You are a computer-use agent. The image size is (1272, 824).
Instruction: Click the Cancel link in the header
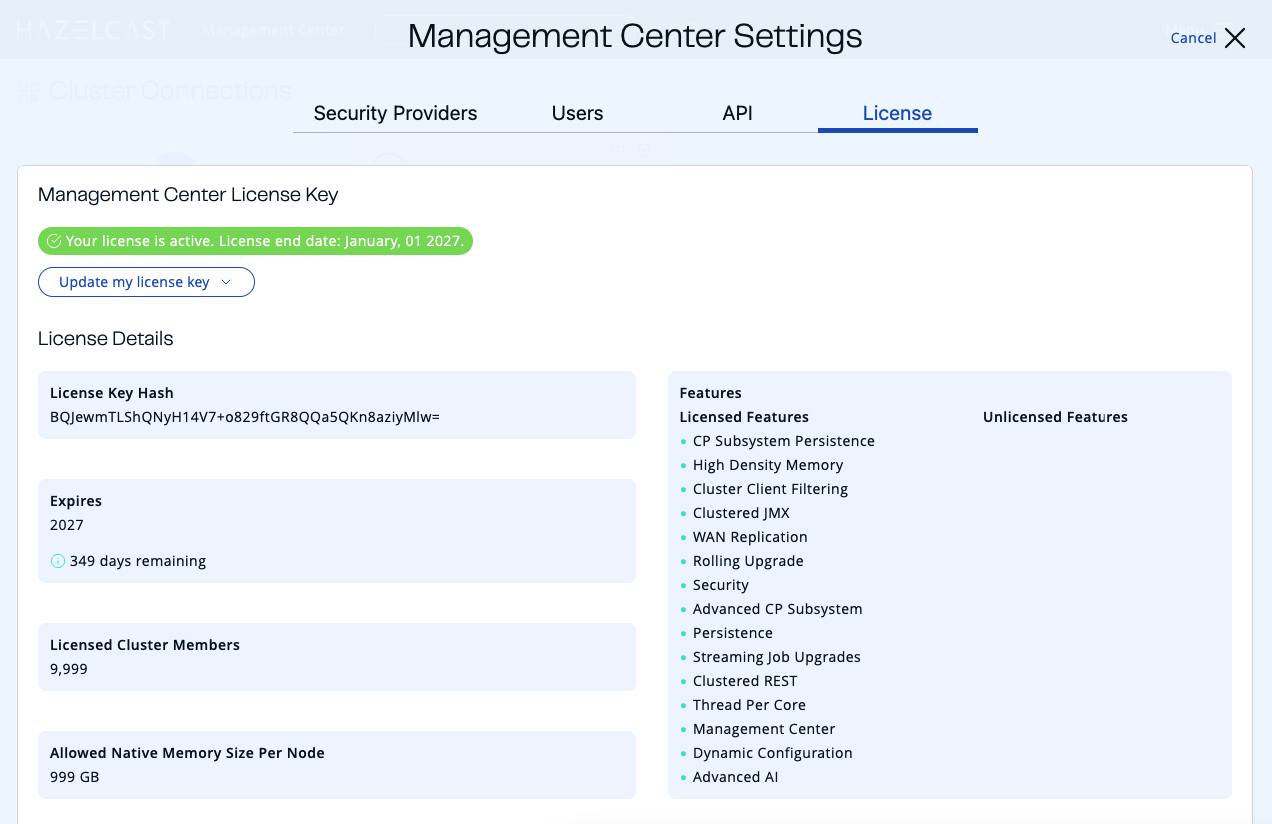click(1193, 38)
